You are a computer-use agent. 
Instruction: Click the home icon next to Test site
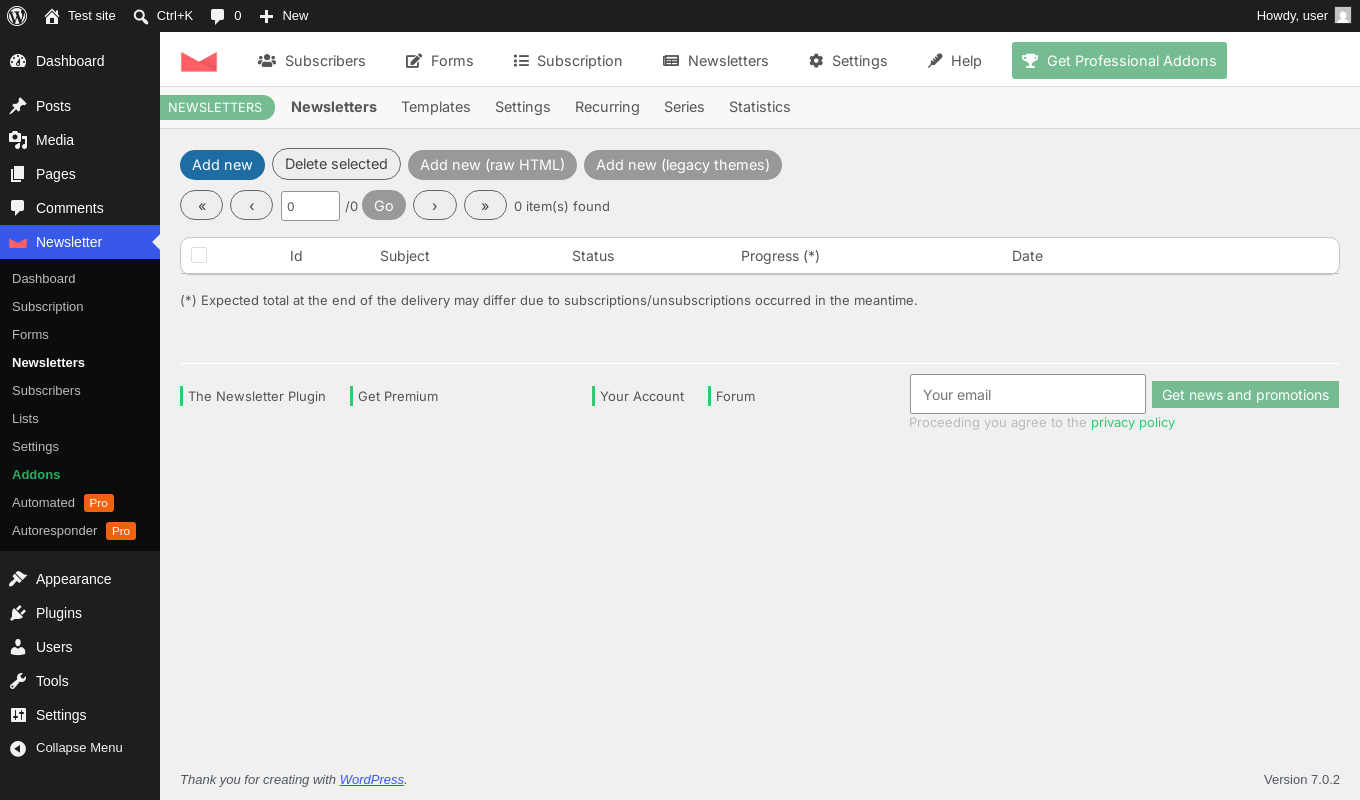pyautogui.click(x=52, y=16)
